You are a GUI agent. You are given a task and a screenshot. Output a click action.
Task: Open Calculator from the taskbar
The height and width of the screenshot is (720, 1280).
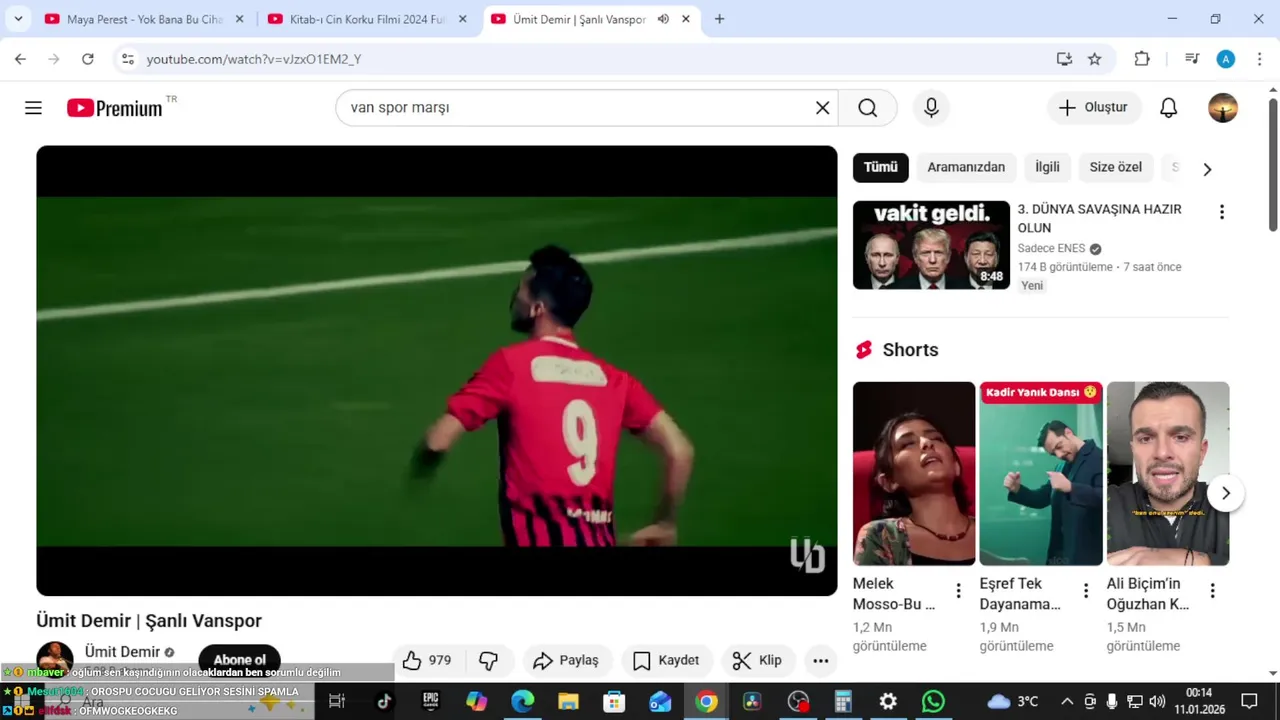(x=843, y=701)
